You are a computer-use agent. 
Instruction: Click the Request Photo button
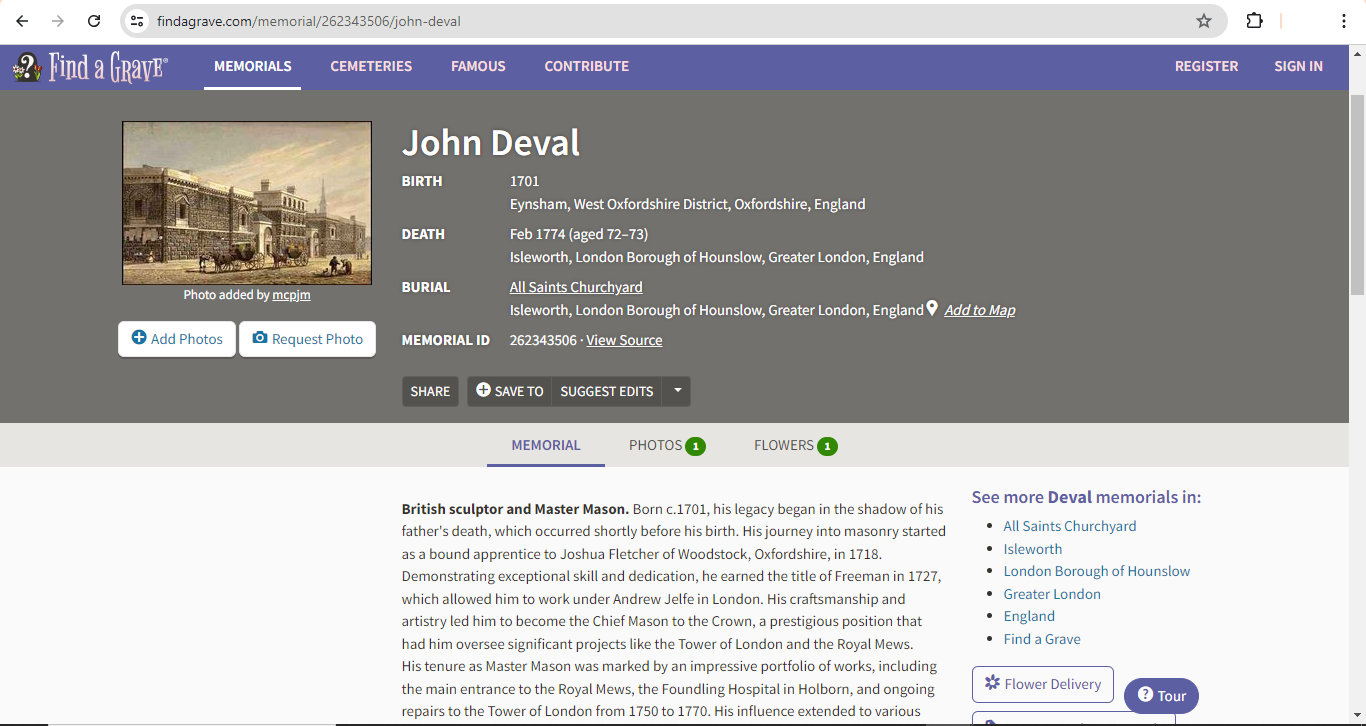pos(307,339)
